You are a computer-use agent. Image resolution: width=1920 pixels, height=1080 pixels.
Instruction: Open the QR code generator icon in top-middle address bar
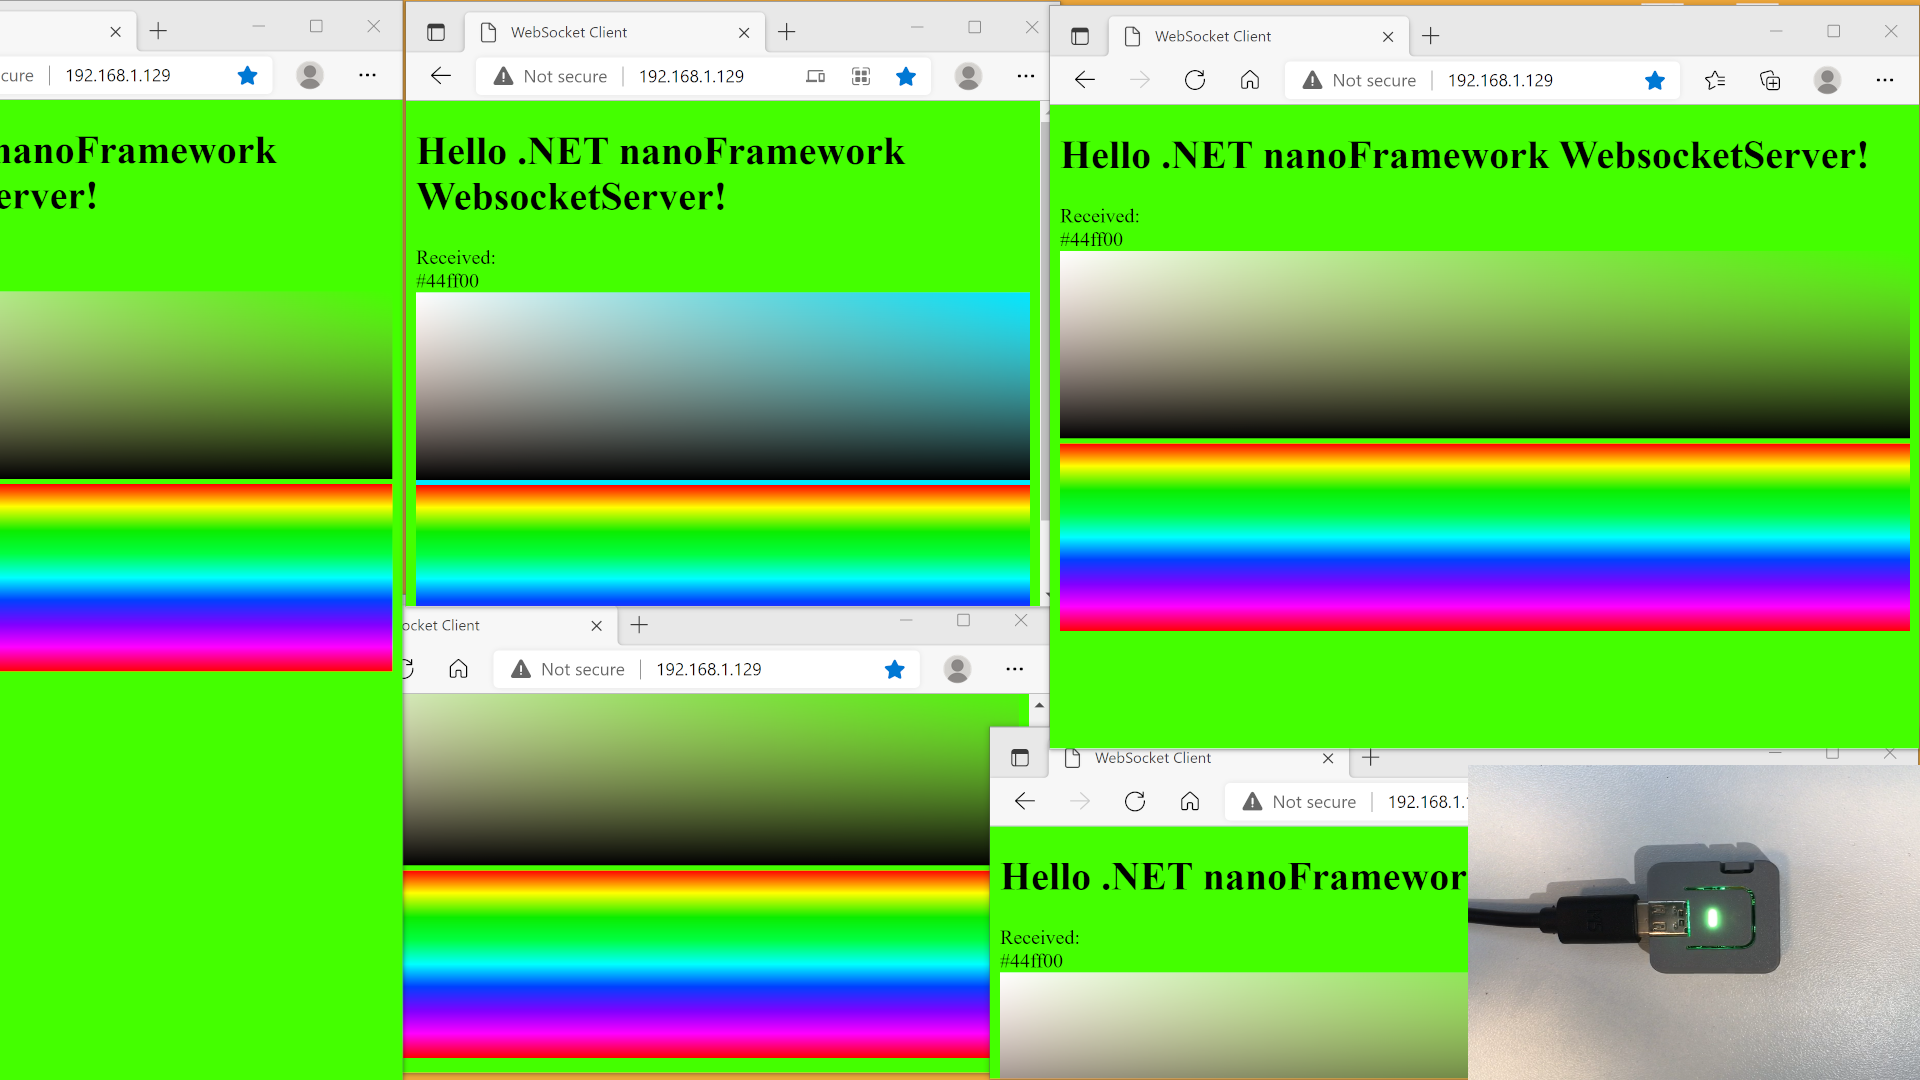(861, 76)
